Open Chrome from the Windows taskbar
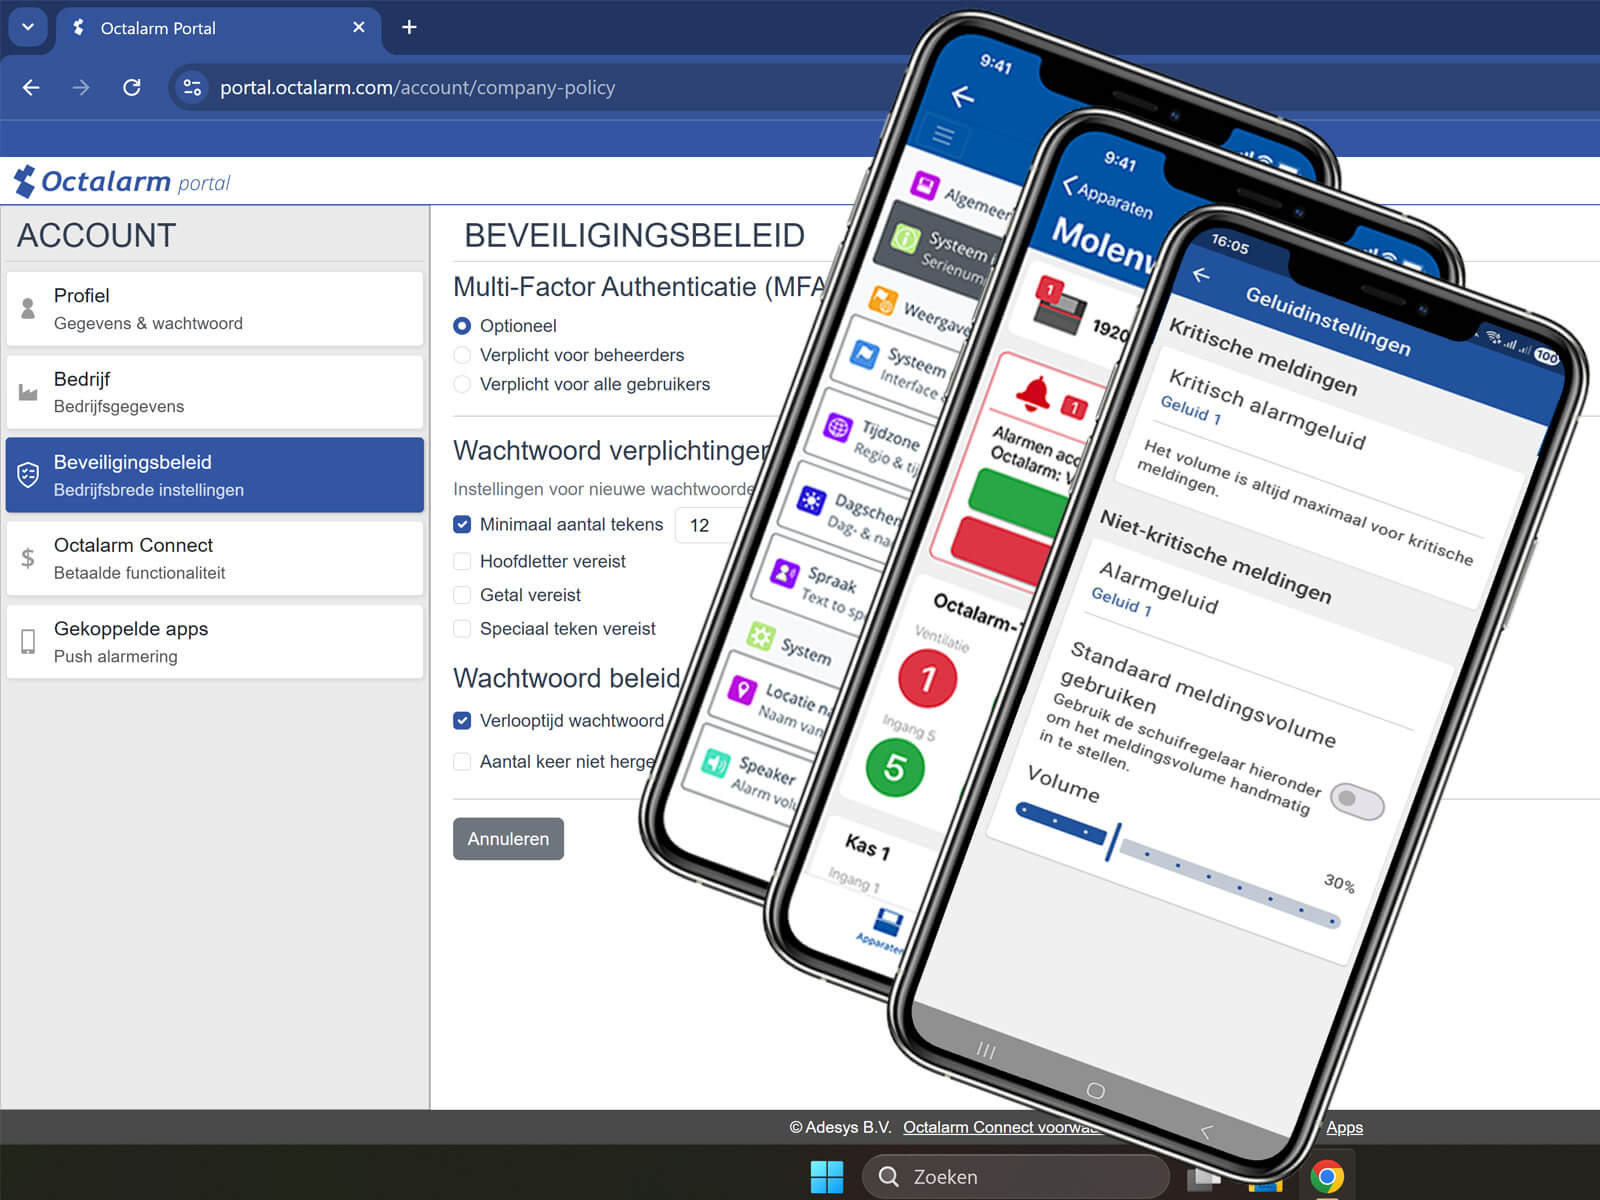The width and height of the screenshot is (1600, 1200). click(x=1327, y=1177)
